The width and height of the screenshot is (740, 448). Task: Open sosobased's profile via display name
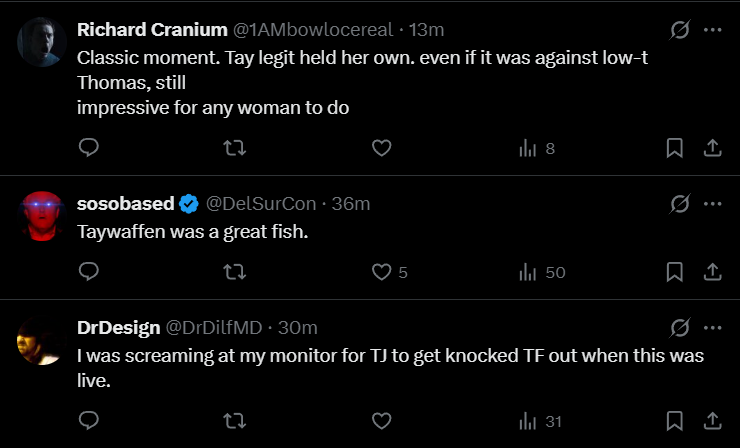click(125, 204)
